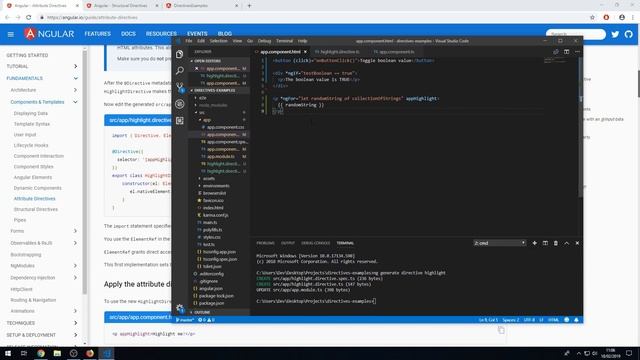This screenshot has height=360, width=640.
Task: Open the Windows Start menu
Action: (8, 353)
